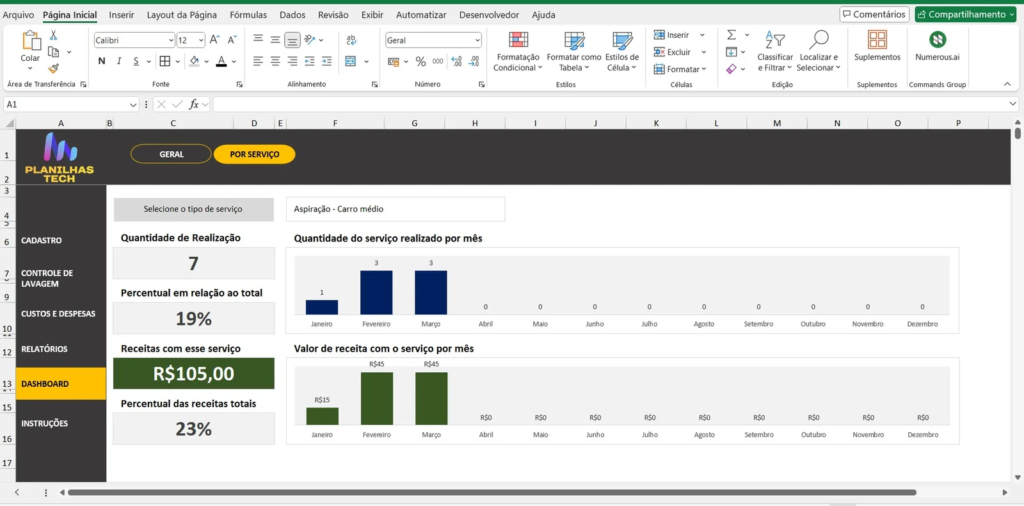1024x506 pixels.
Task: Click the Cut scissors icon
Action: (53, 35)
